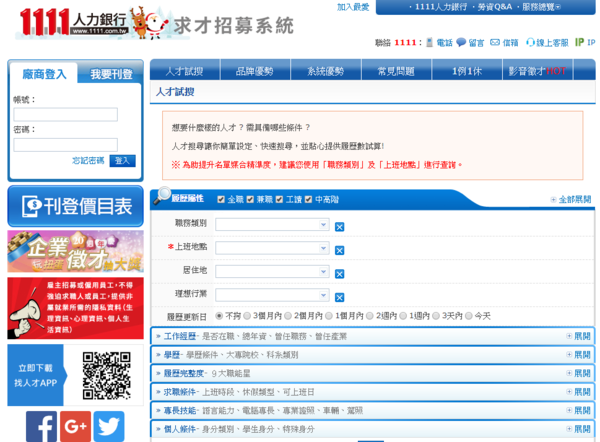This screenshot has width=600, height=442.
Task: Open the 刊登價目表 banner
Action: click(76, 207)
